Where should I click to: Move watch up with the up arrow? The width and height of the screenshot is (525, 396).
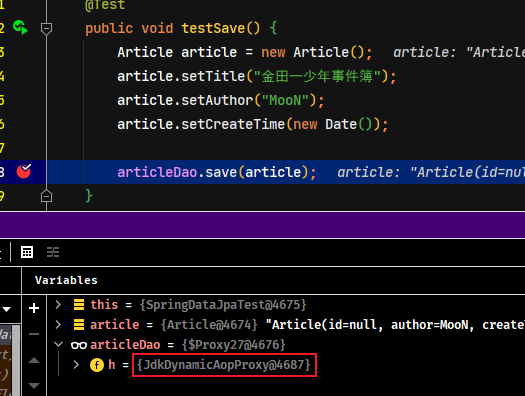pyautogui.click(x=34, y=360)
